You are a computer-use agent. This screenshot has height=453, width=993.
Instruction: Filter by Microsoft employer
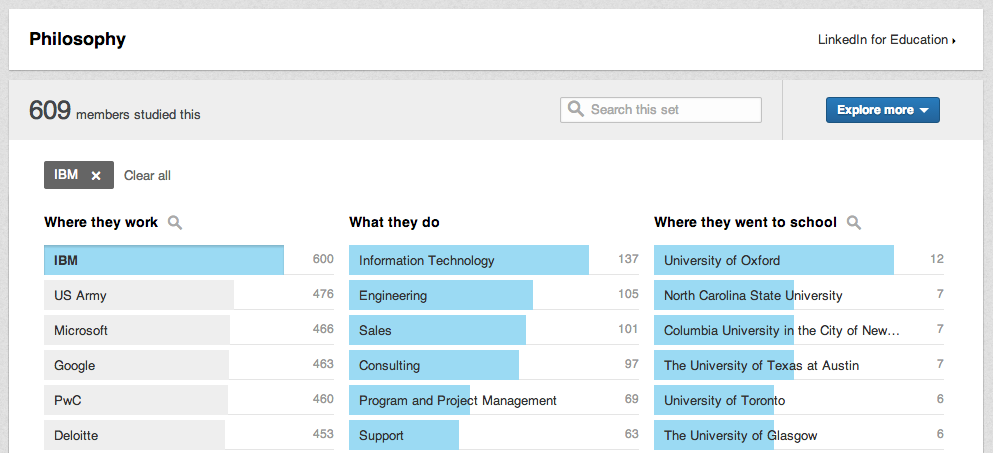tap(137, 330)
